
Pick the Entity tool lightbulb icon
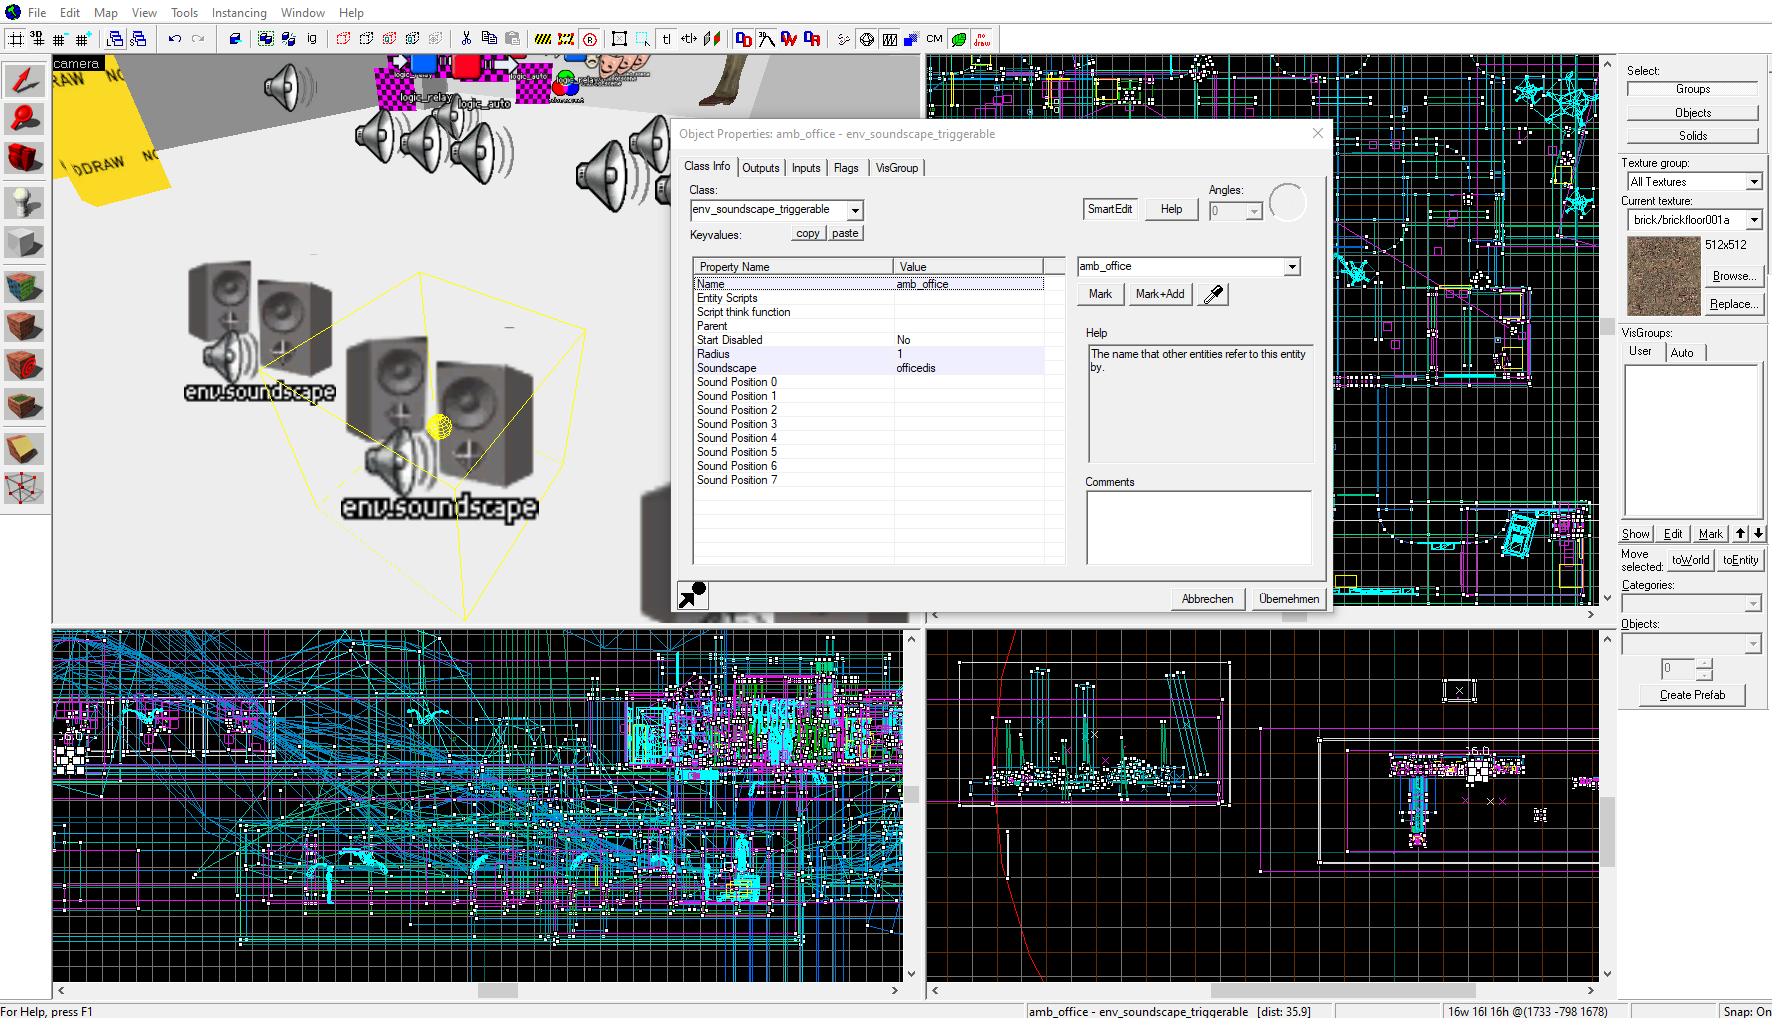coord(24,202)
